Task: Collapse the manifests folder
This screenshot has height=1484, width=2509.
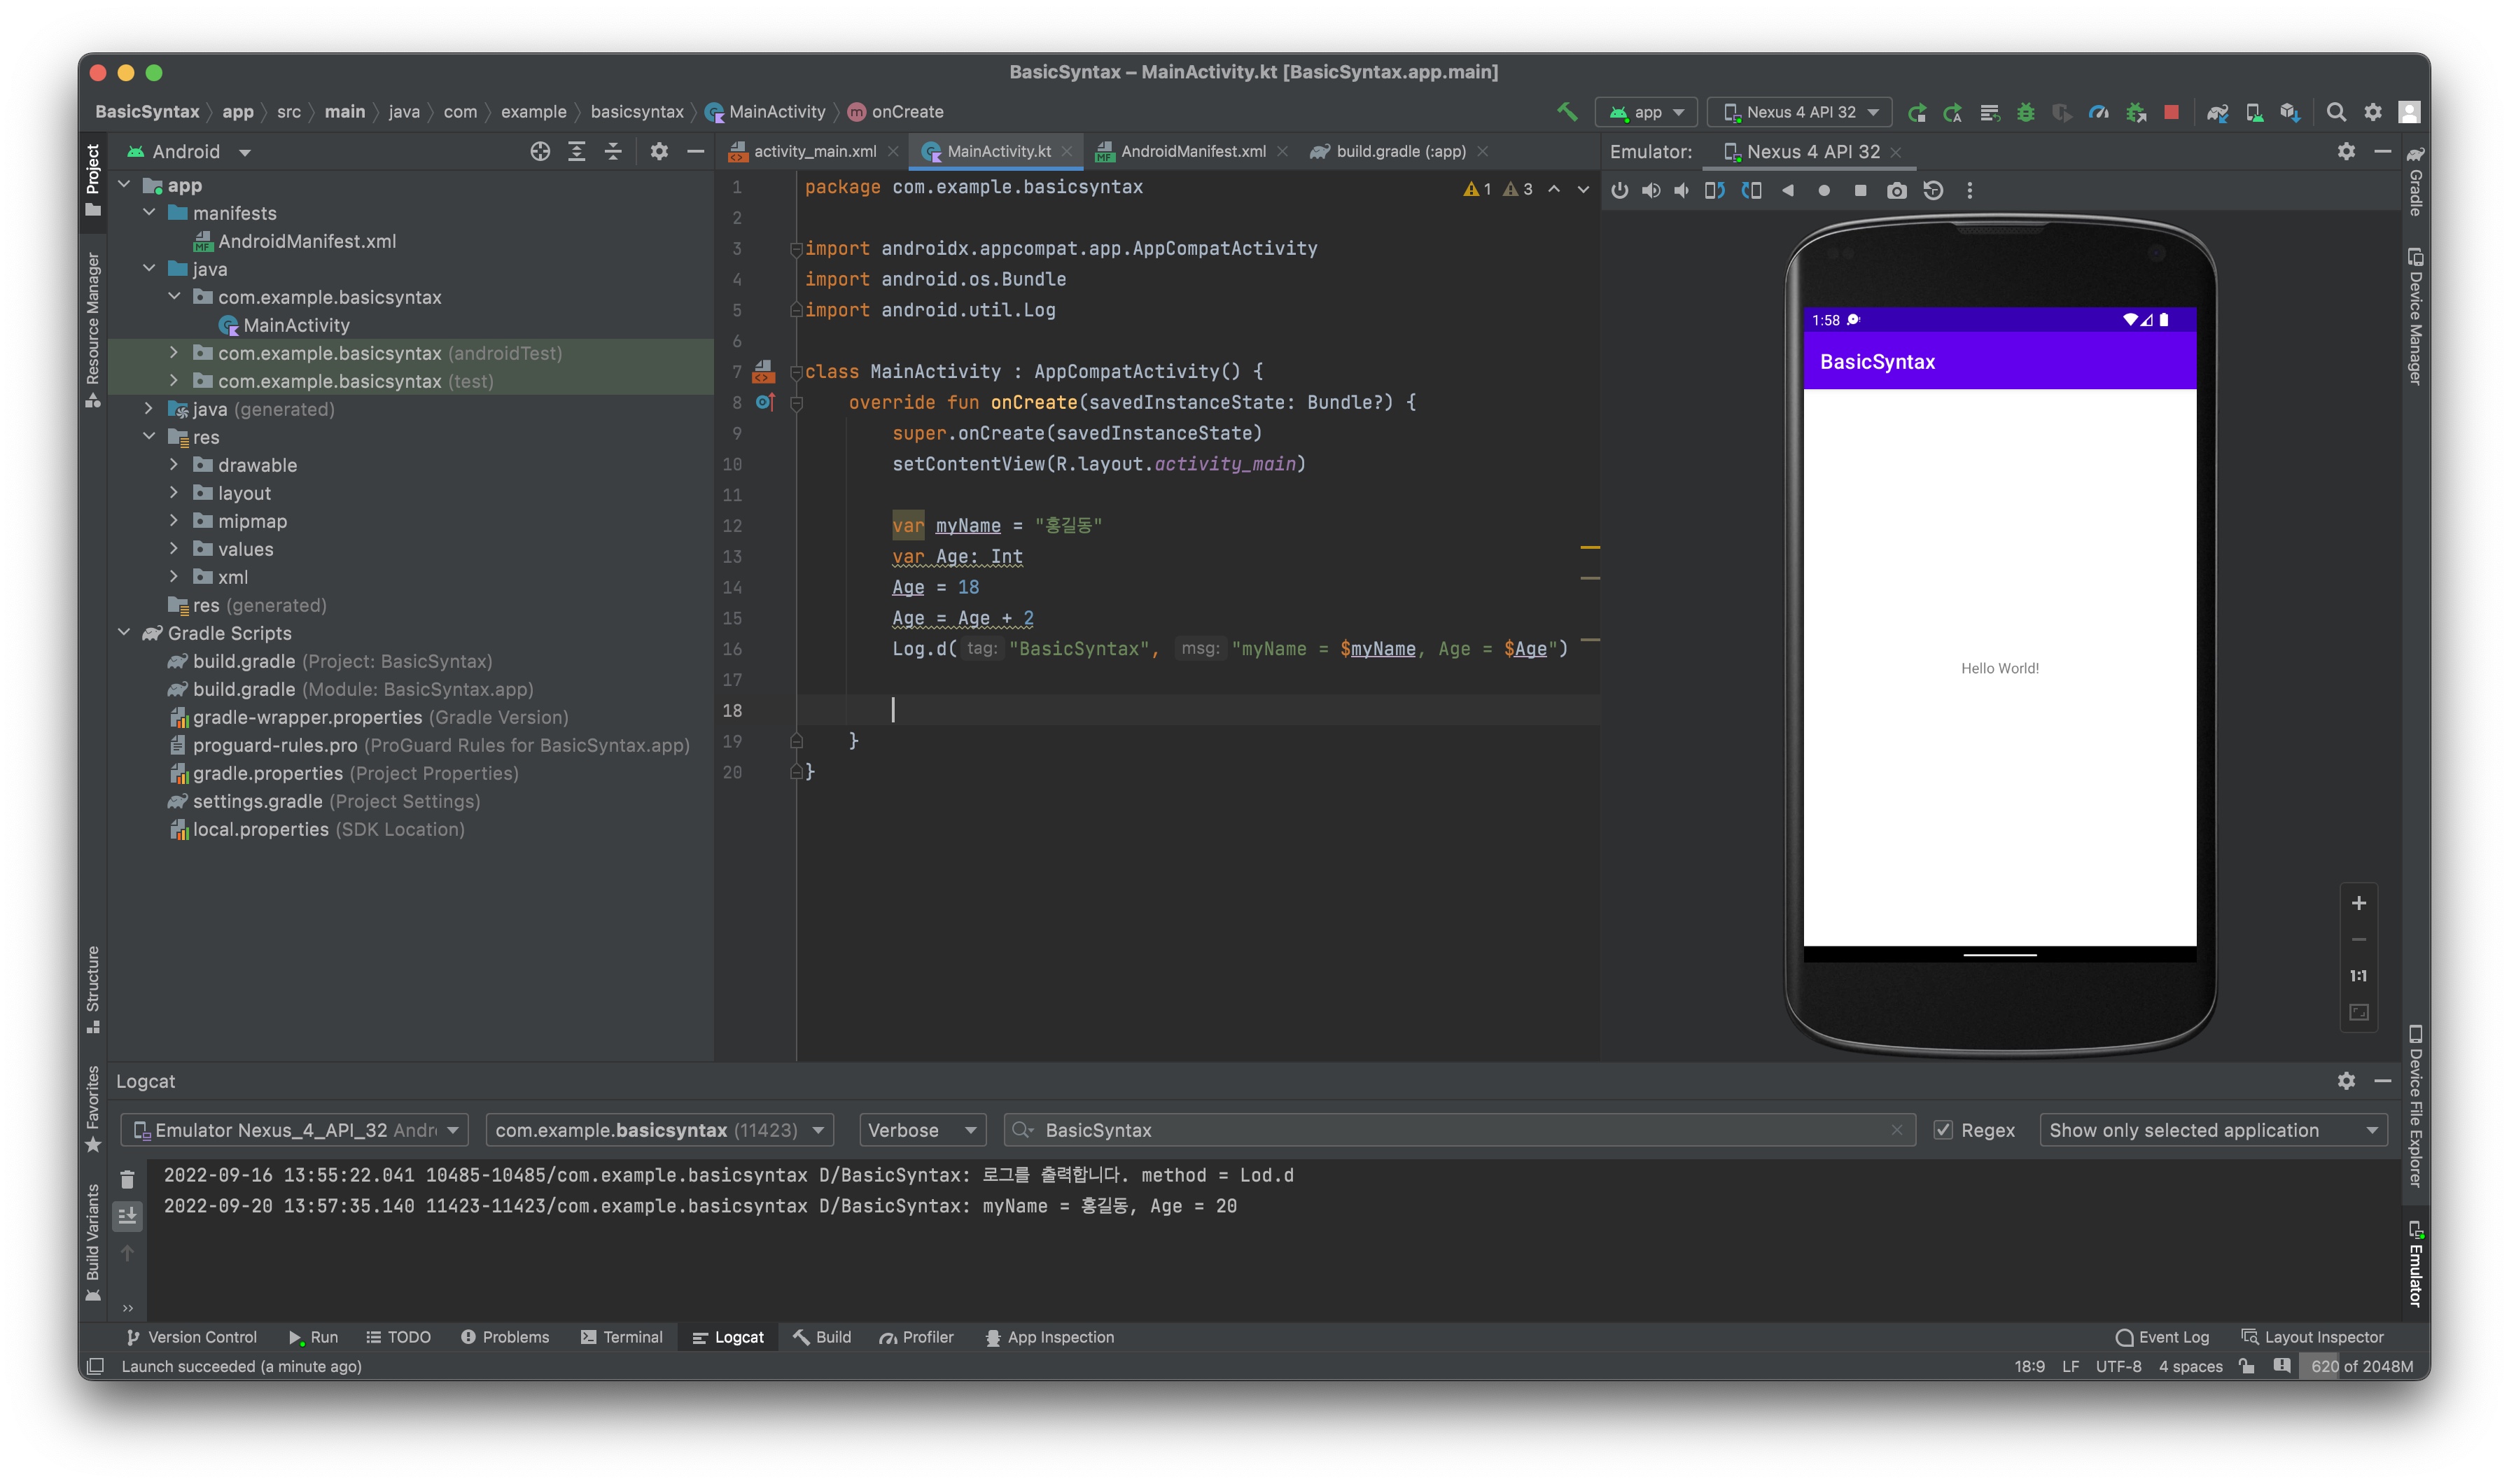Action: tap(149, 213)
